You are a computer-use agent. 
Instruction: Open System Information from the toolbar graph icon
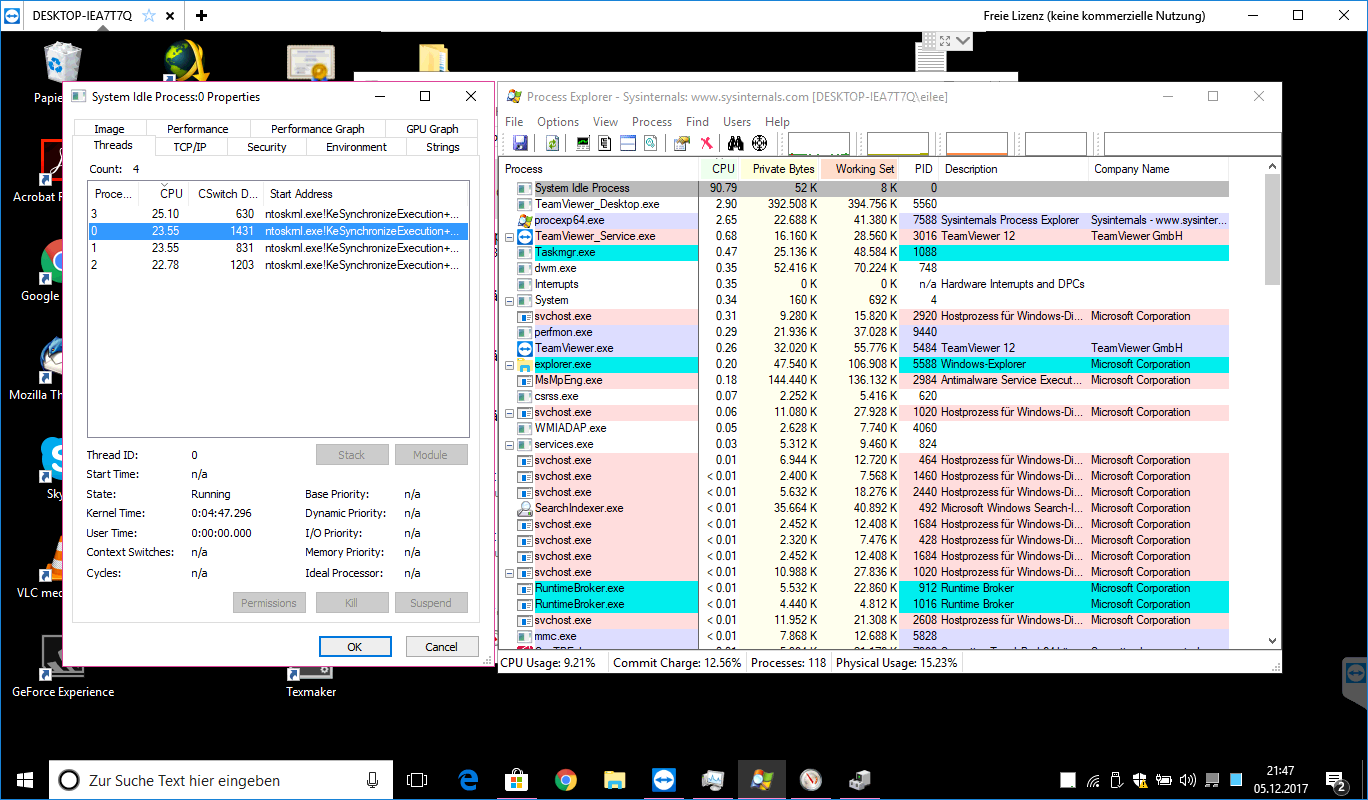coord(583,144)
